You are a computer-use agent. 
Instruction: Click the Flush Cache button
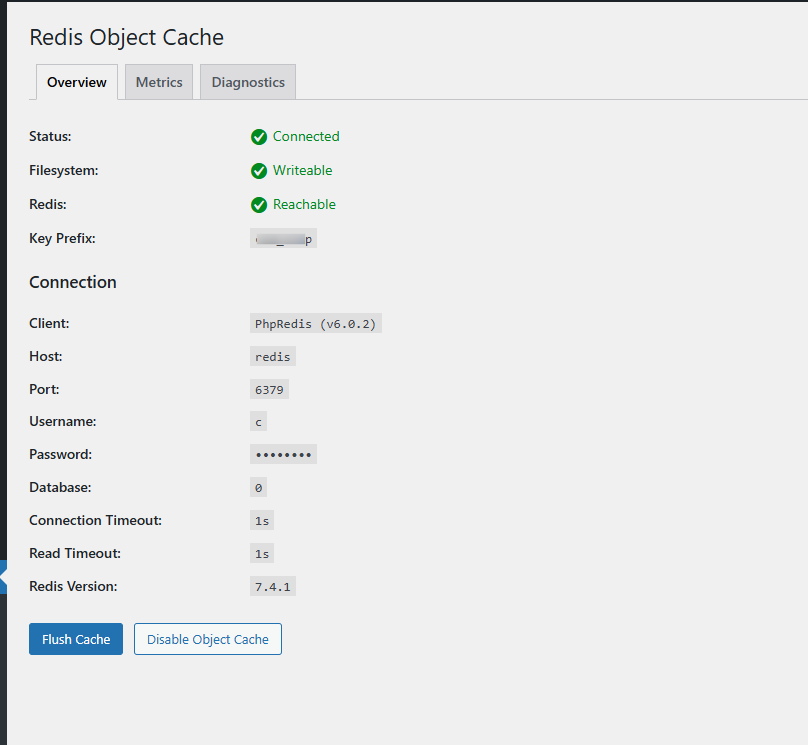[x=76, y=639]
